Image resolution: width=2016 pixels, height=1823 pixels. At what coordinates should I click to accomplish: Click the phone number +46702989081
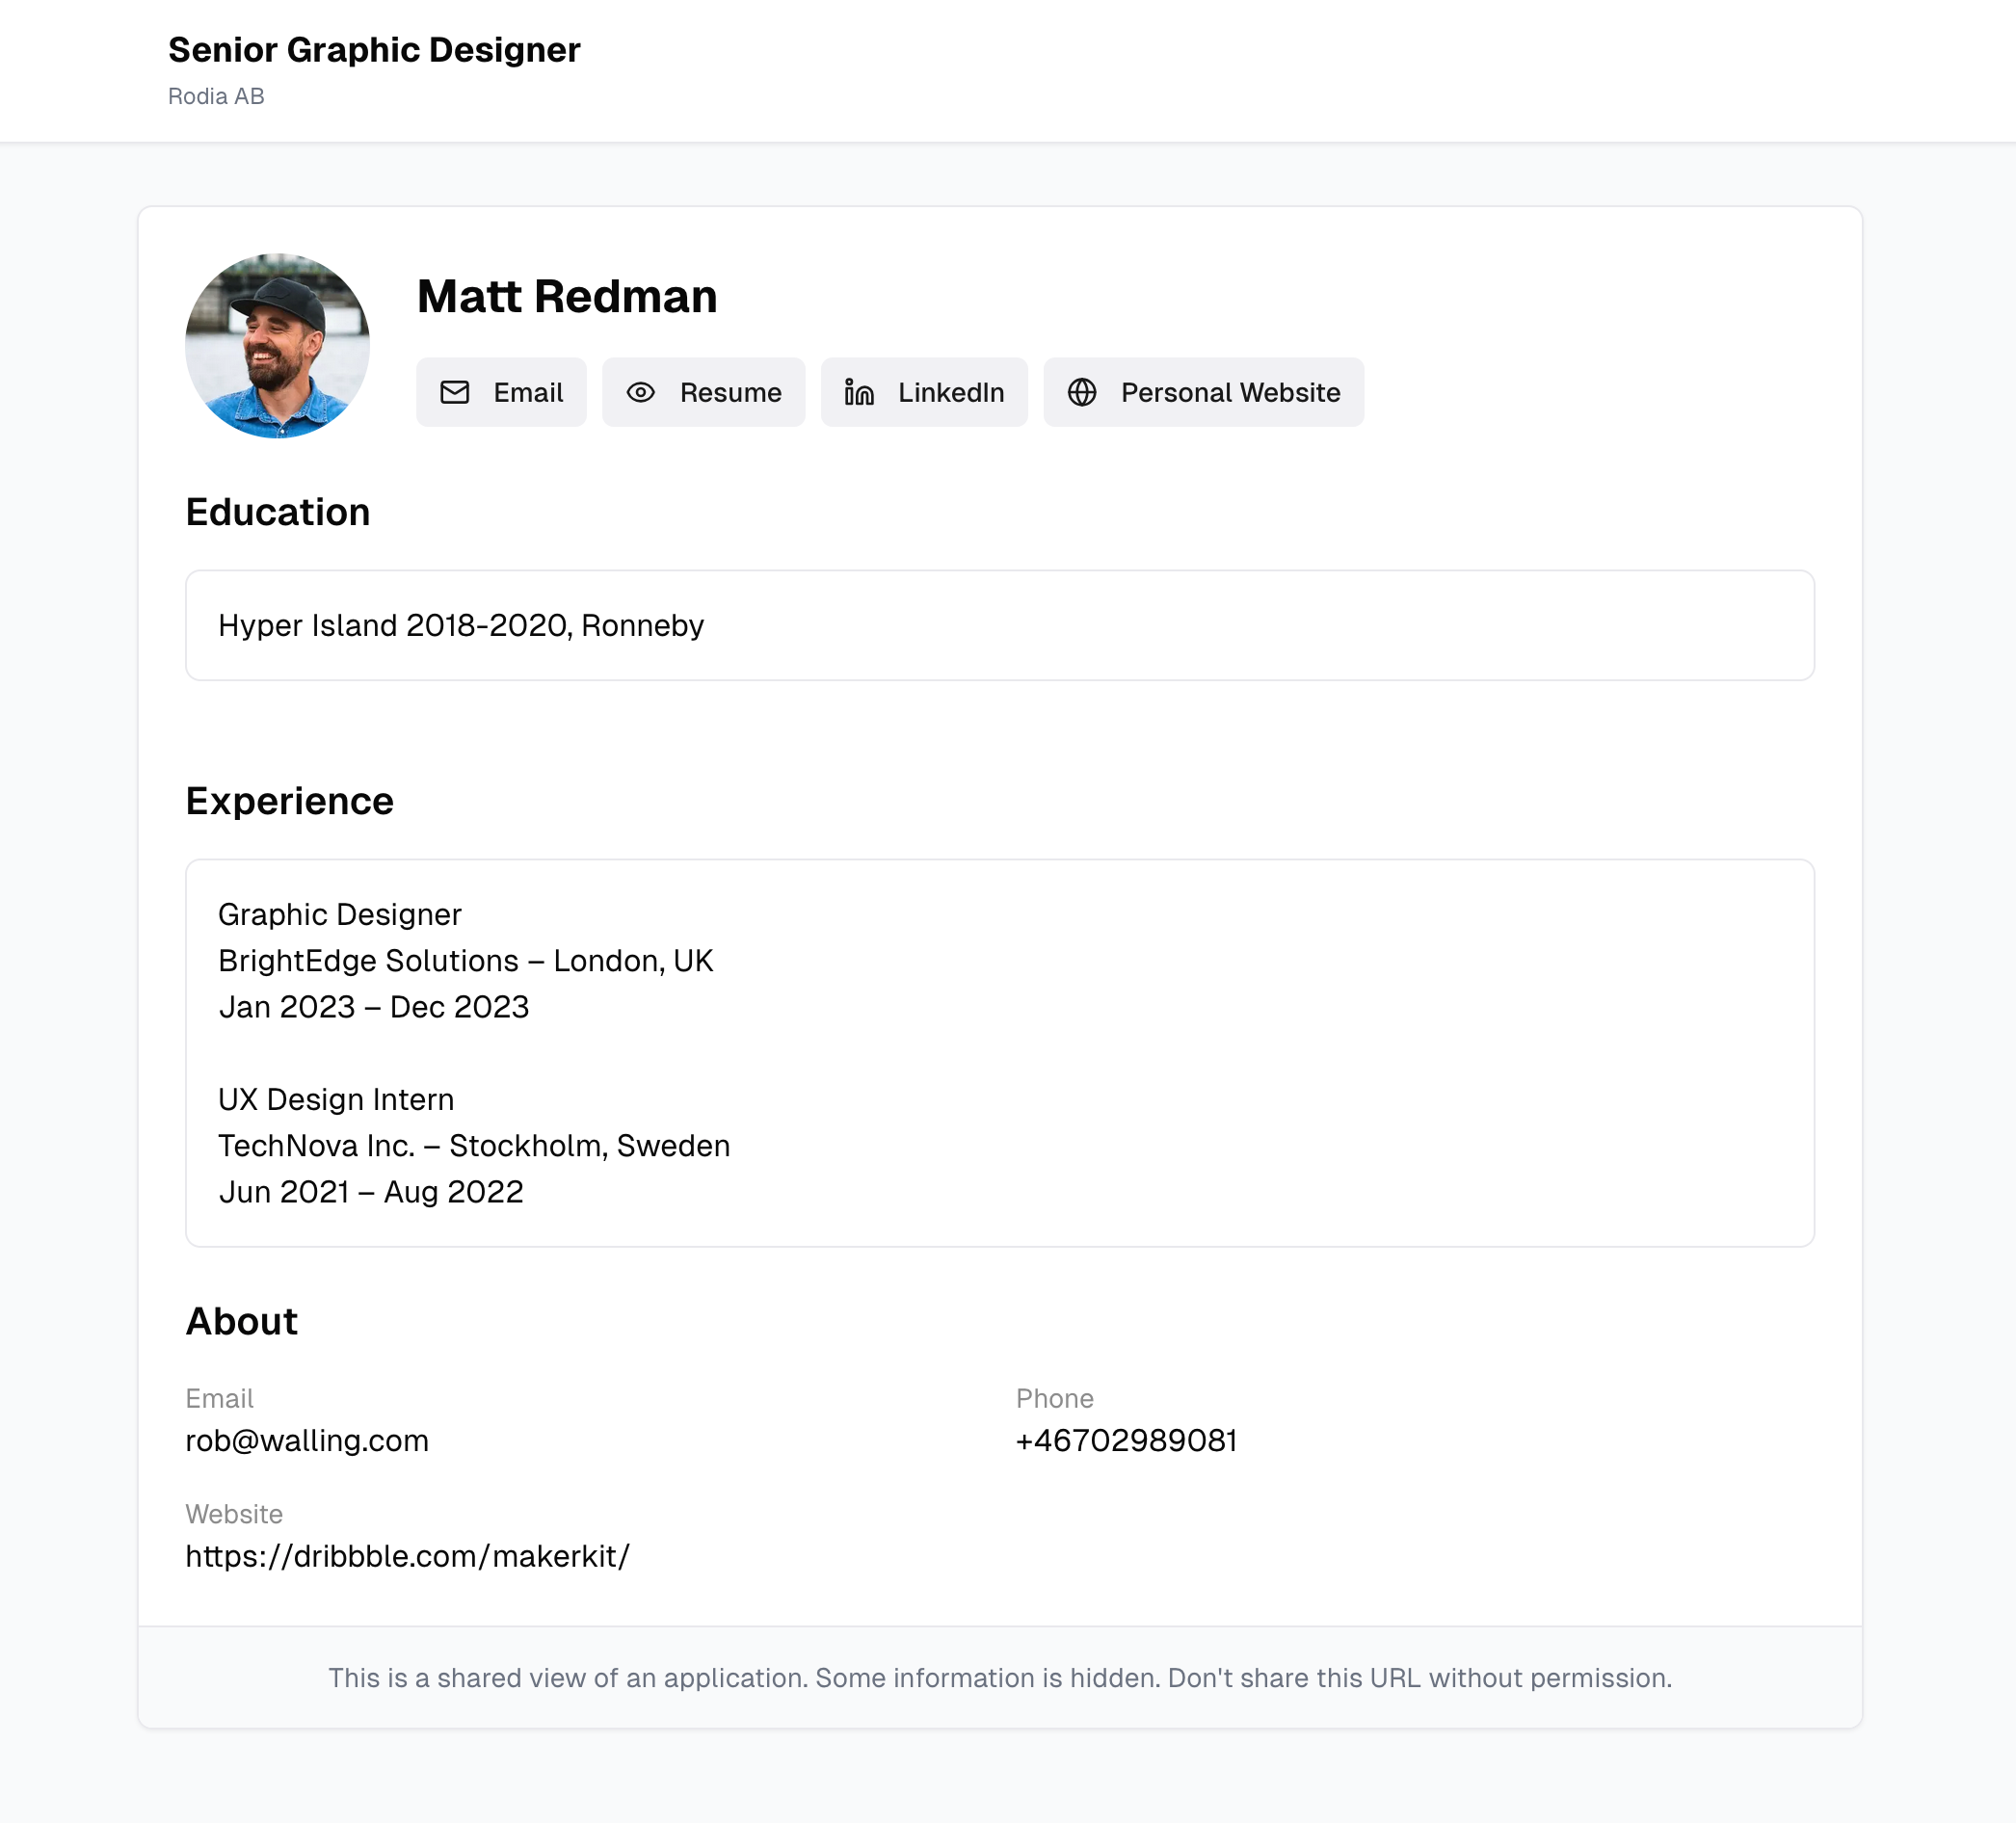(1126, 1440)
